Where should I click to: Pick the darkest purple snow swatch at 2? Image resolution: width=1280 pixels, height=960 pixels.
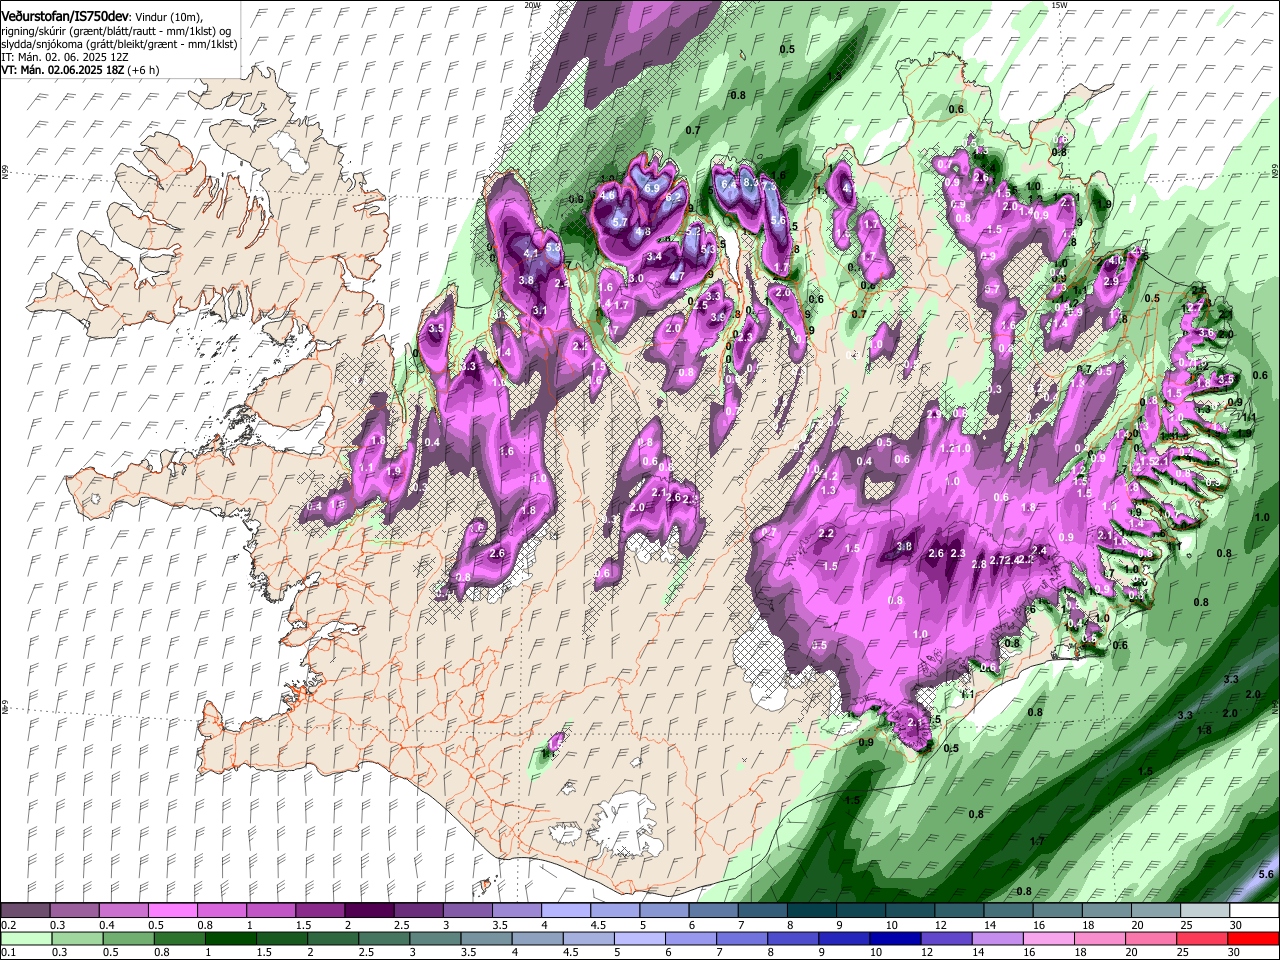[369, 911]
